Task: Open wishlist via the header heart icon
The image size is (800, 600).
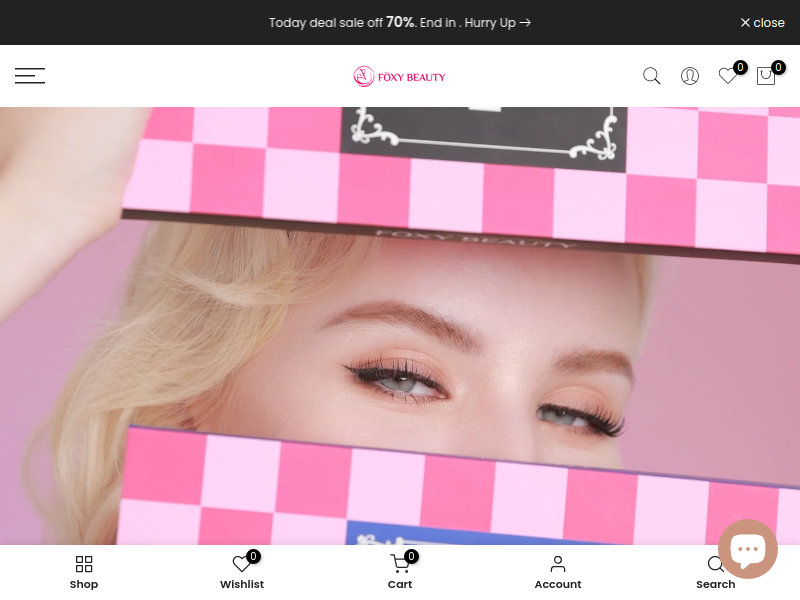Action: (728, 77)
